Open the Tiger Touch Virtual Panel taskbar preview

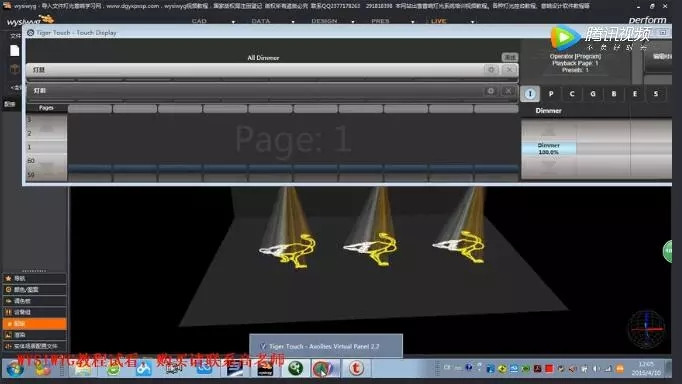(326, 346)
